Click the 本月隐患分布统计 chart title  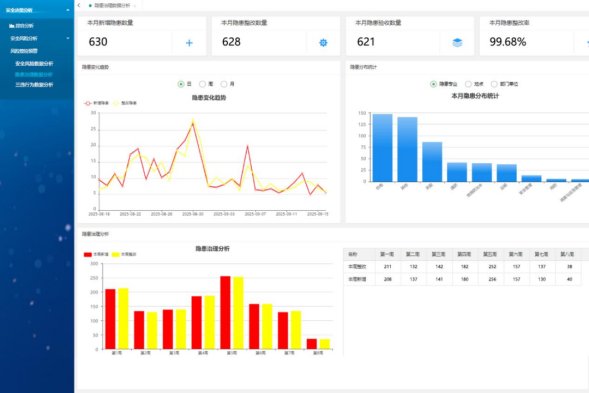tap(475, 96)
